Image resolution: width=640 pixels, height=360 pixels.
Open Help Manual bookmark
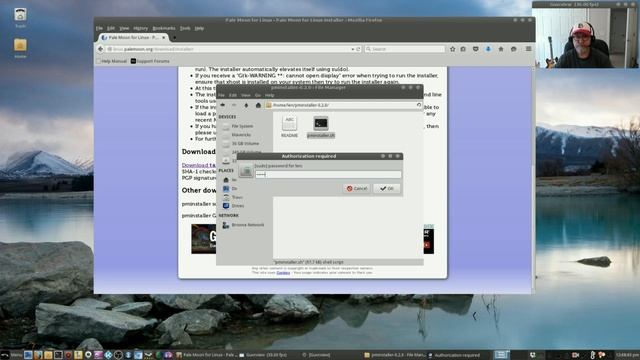pos(111,61)
